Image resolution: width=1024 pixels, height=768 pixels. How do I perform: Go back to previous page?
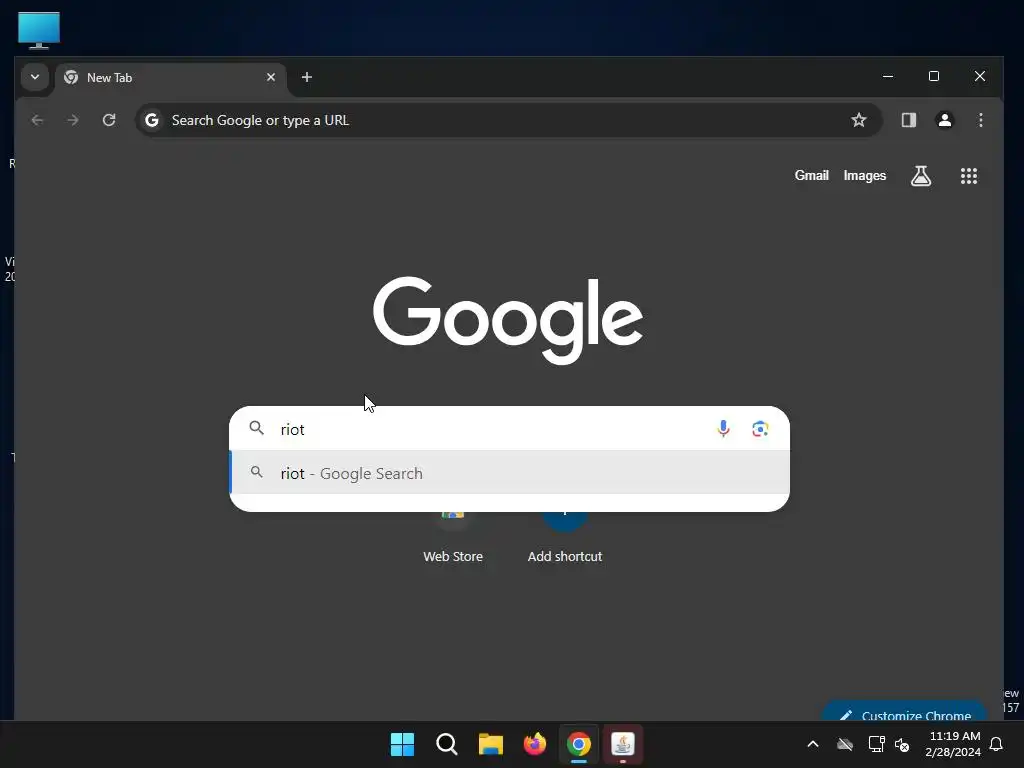37,120
